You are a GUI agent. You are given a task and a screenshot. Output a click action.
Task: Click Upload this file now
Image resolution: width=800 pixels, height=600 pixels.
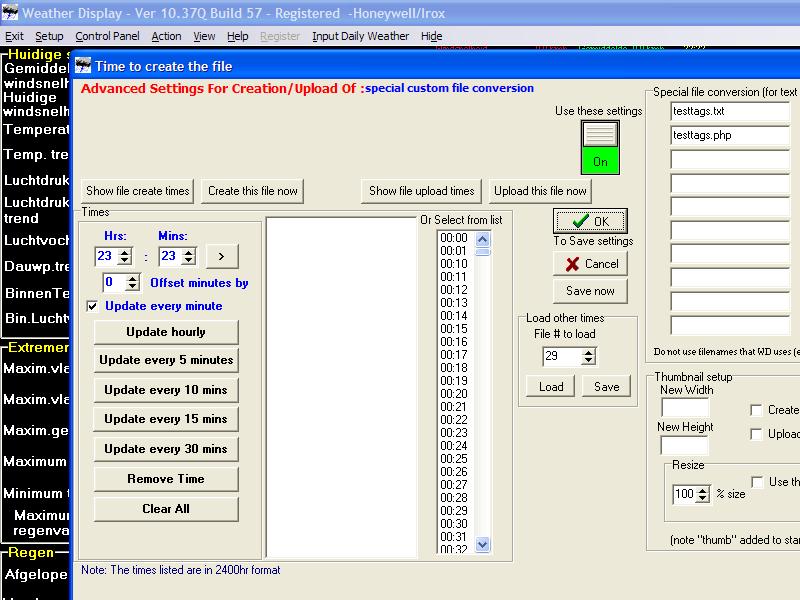pyautogui.click(x=540, y=191)
